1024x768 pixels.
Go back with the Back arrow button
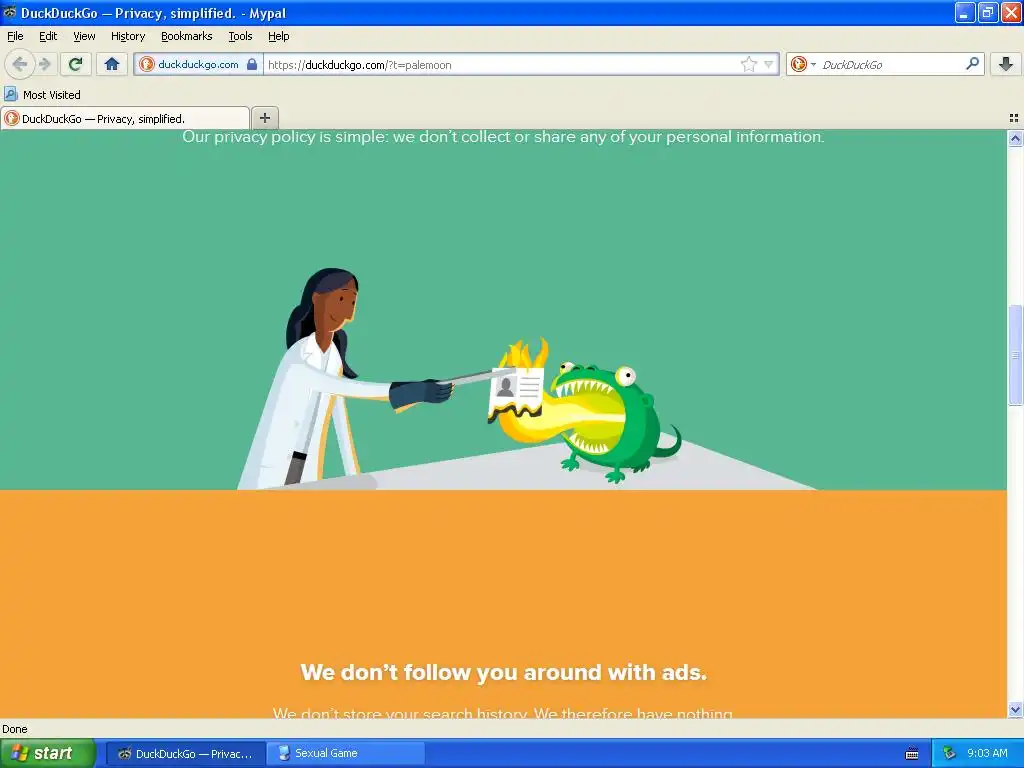pyautogui.click(x=19, y=64)
